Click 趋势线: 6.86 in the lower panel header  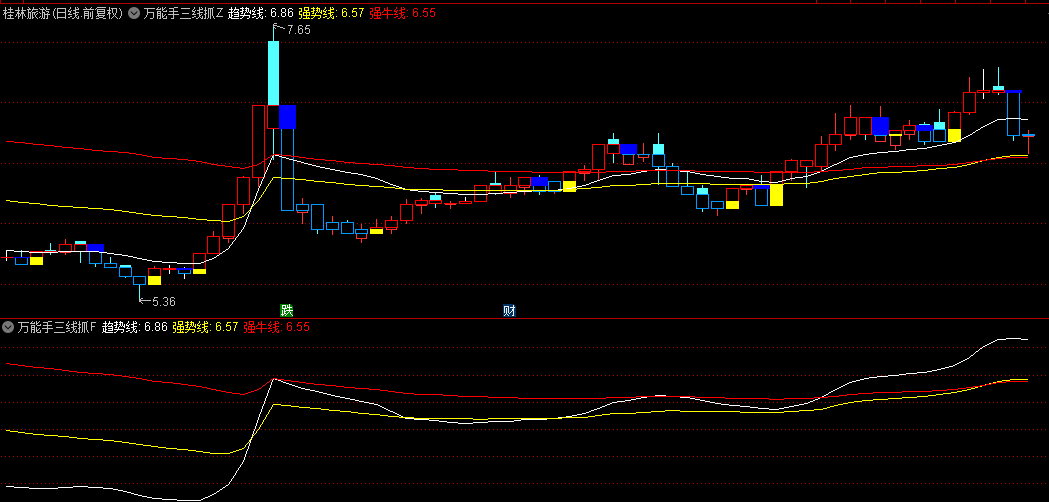pyautogui.click(x=135, y=327)
